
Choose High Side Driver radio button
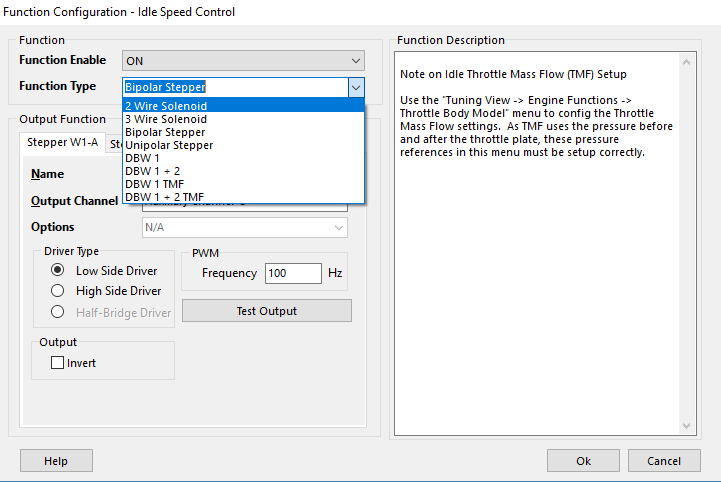click(x=58, y=290)
